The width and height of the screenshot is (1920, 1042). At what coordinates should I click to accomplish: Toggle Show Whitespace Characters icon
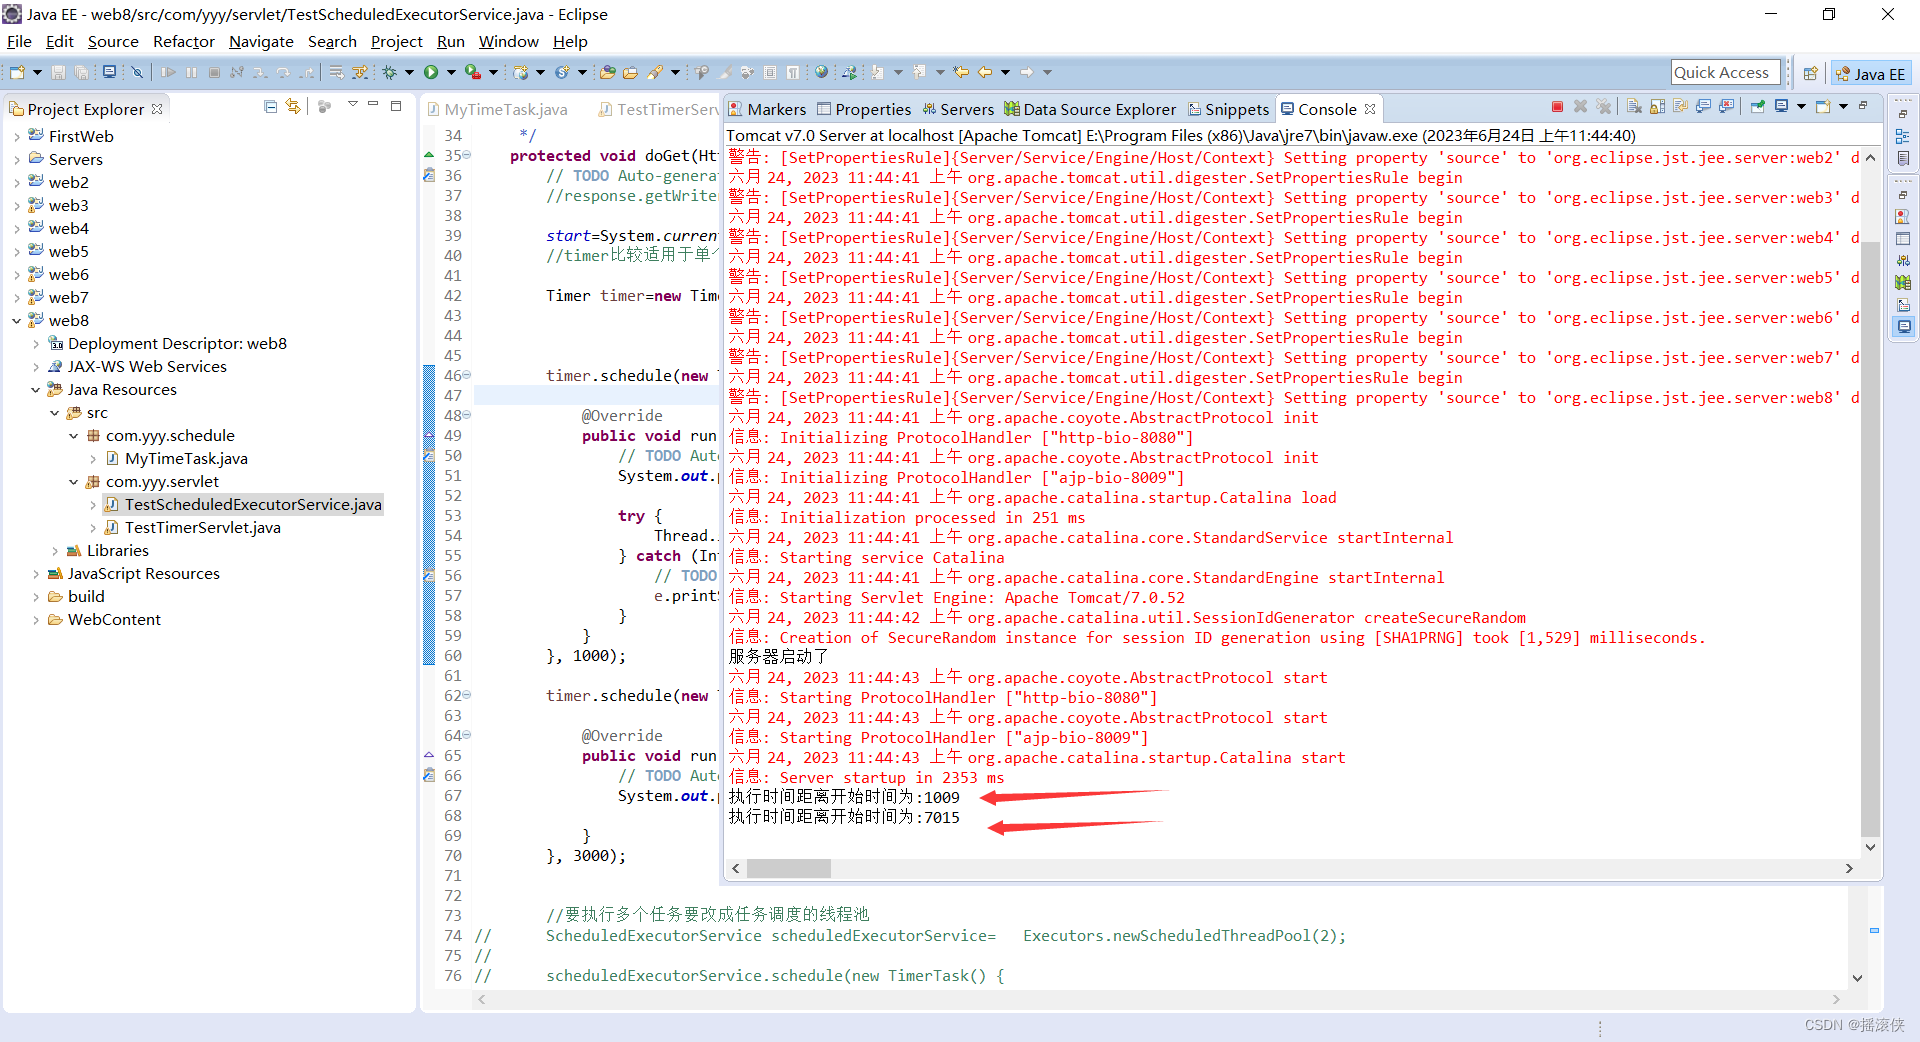pyautogui.click(x=793, y=72)
